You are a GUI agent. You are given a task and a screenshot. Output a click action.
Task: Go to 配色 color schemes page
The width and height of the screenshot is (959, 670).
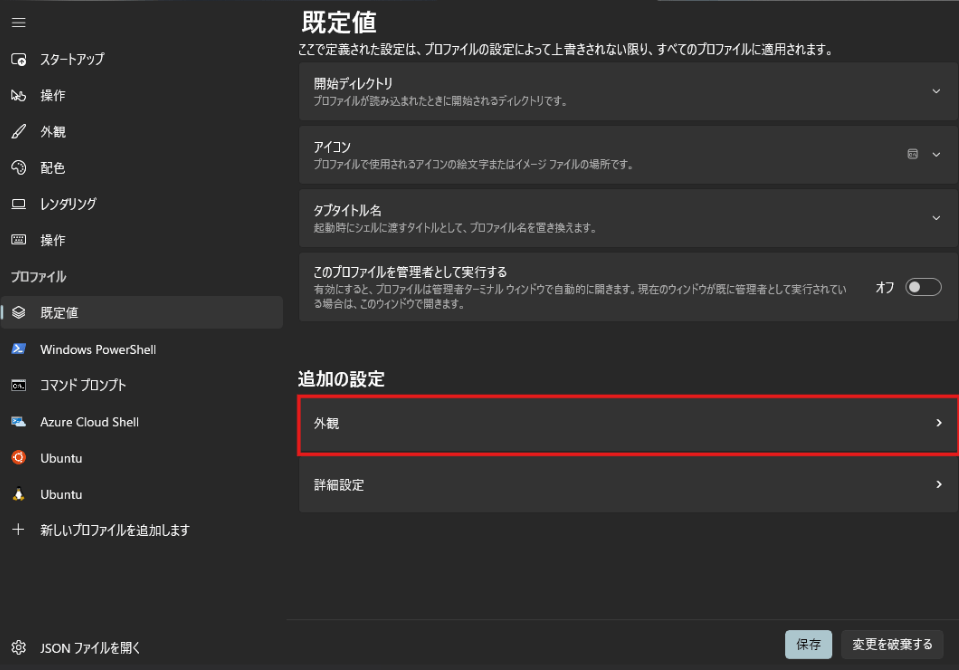tap(142, 168)
